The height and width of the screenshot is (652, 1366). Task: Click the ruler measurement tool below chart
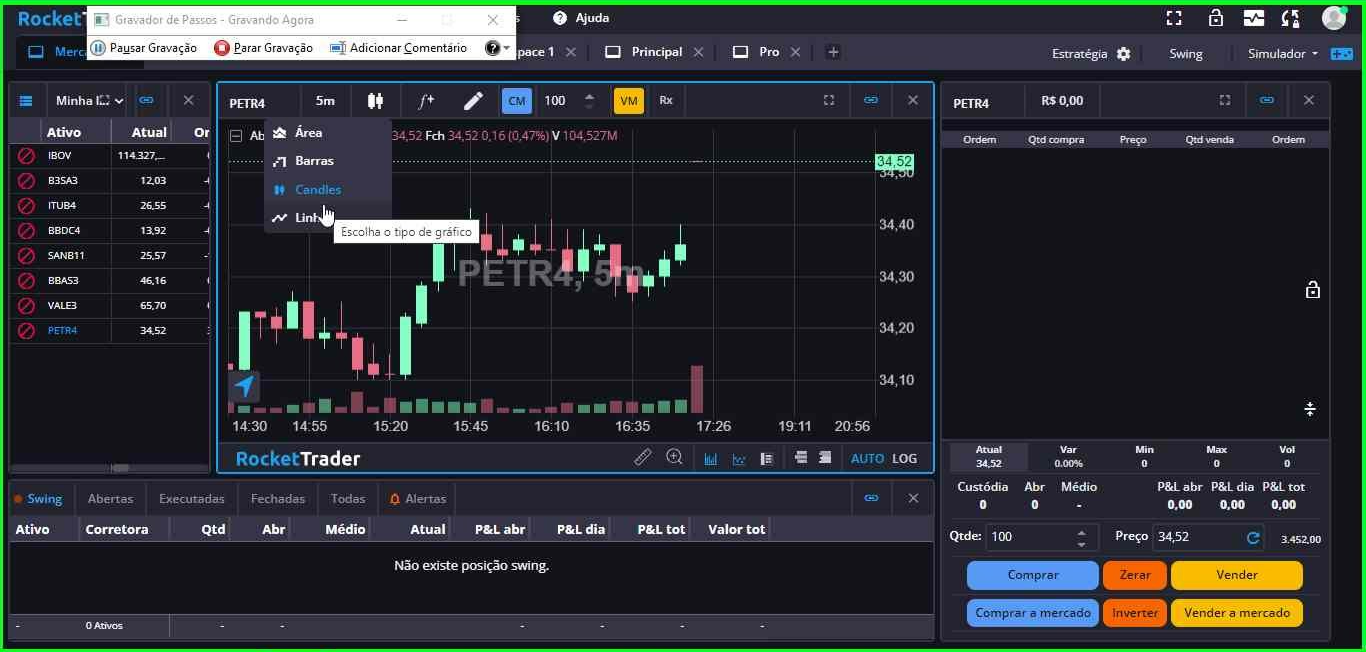tap(643, 457)
